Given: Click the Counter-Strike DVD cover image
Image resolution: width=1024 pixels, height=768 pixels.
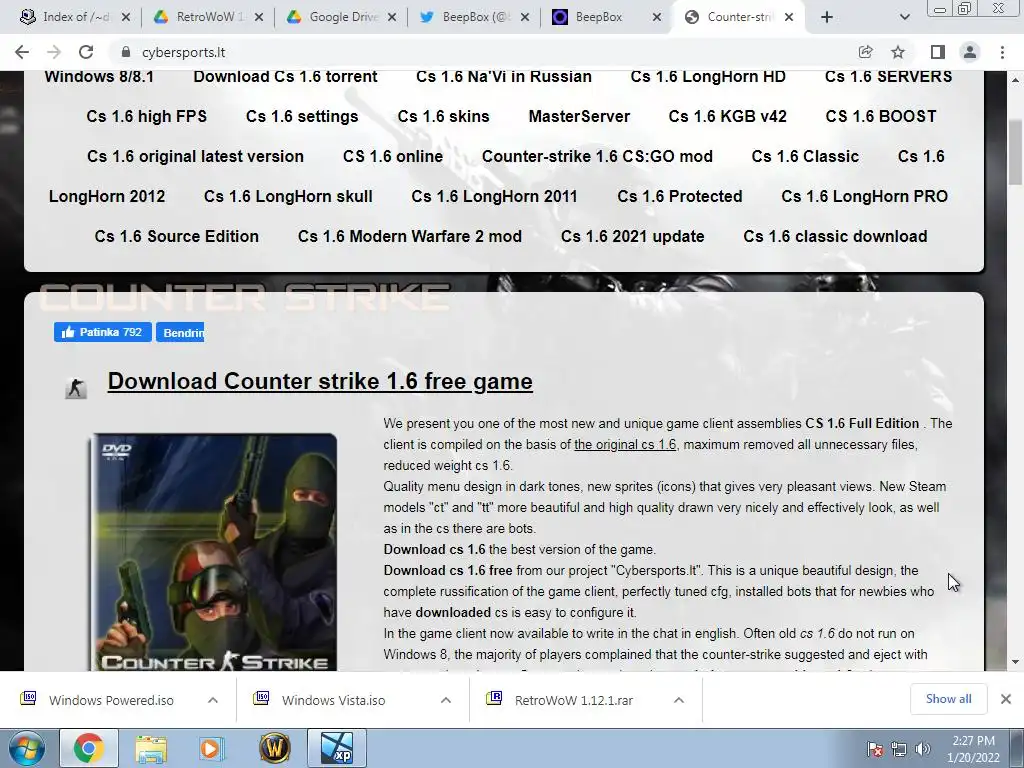Looking at the screenshot, I should click(x=214, y=552).
